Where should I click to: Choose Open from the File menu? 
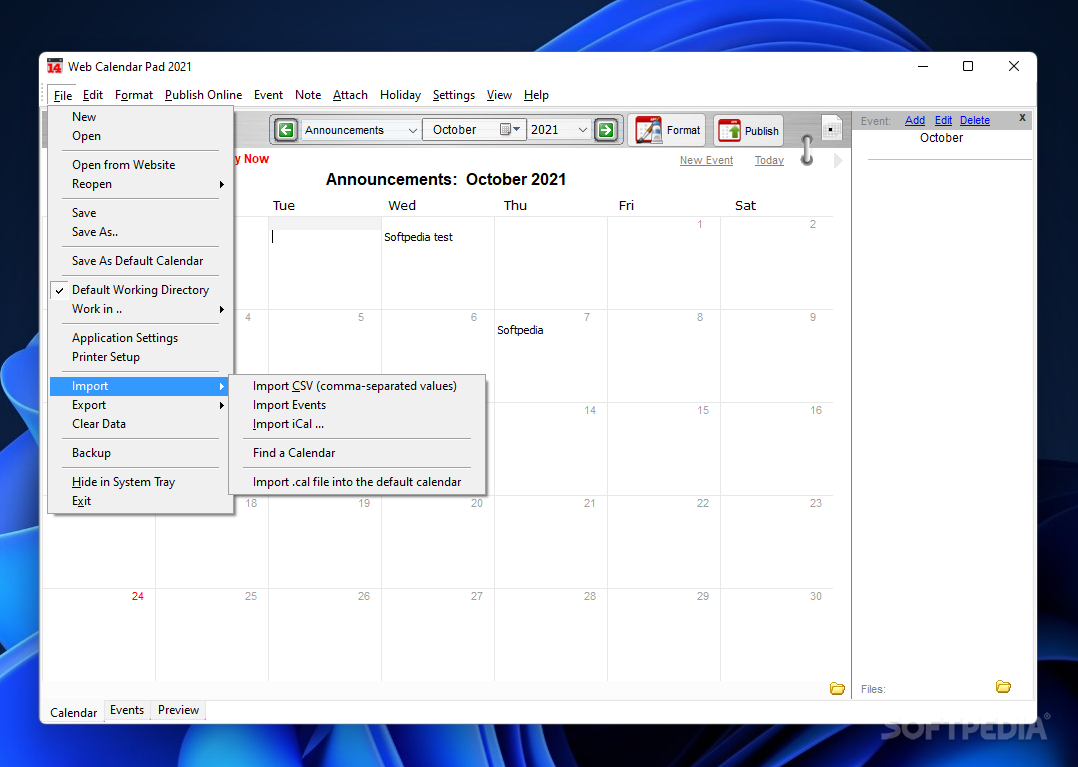(141, 136)
